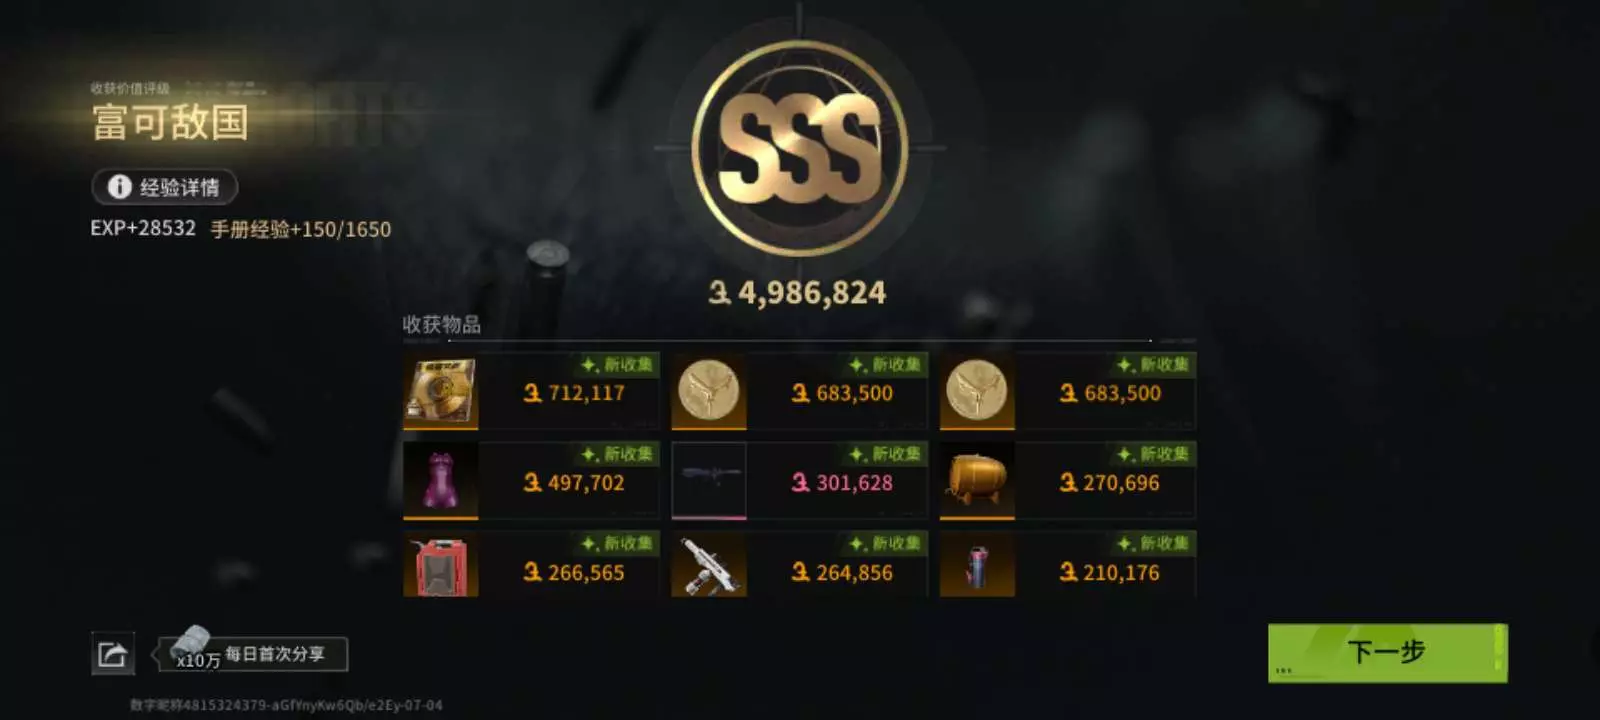Tap the rifle item worth 301,628
Viewport: 1600px width, 720px height.
(x=709, y=481)
